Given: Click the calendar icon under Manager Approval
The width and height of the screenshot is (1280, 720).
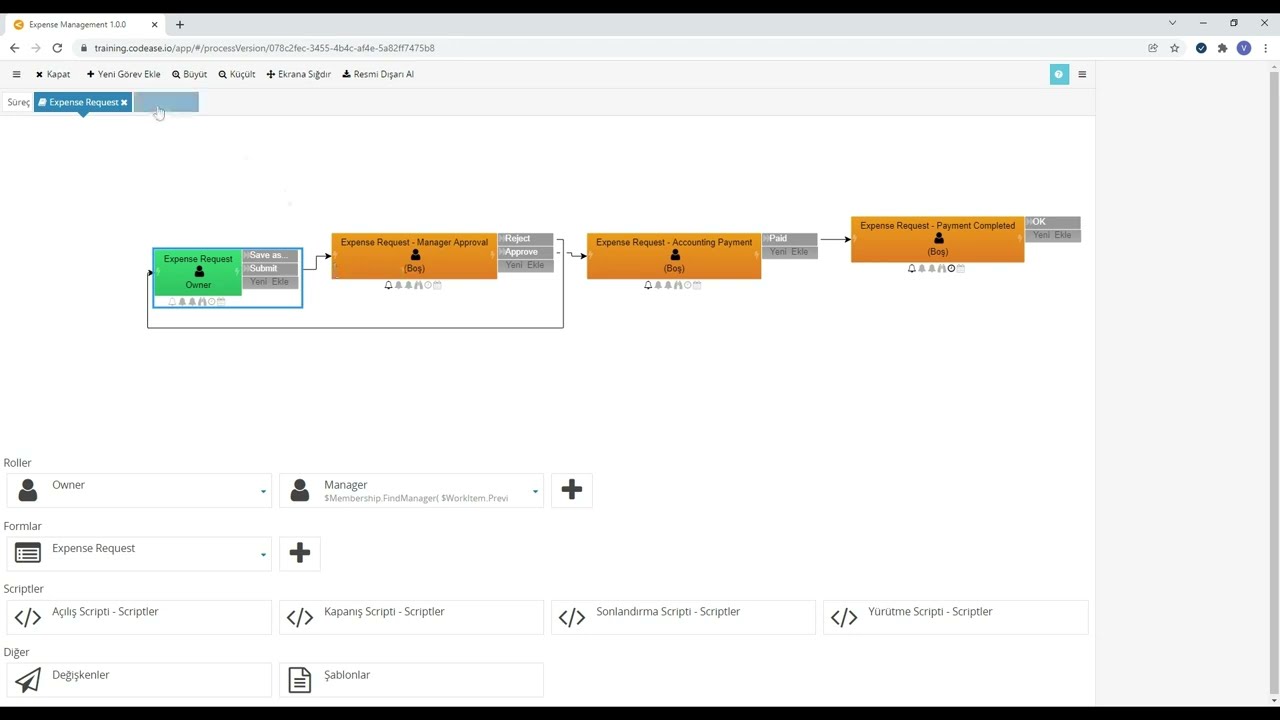Looking at the screenshot, I should (438, 285).
